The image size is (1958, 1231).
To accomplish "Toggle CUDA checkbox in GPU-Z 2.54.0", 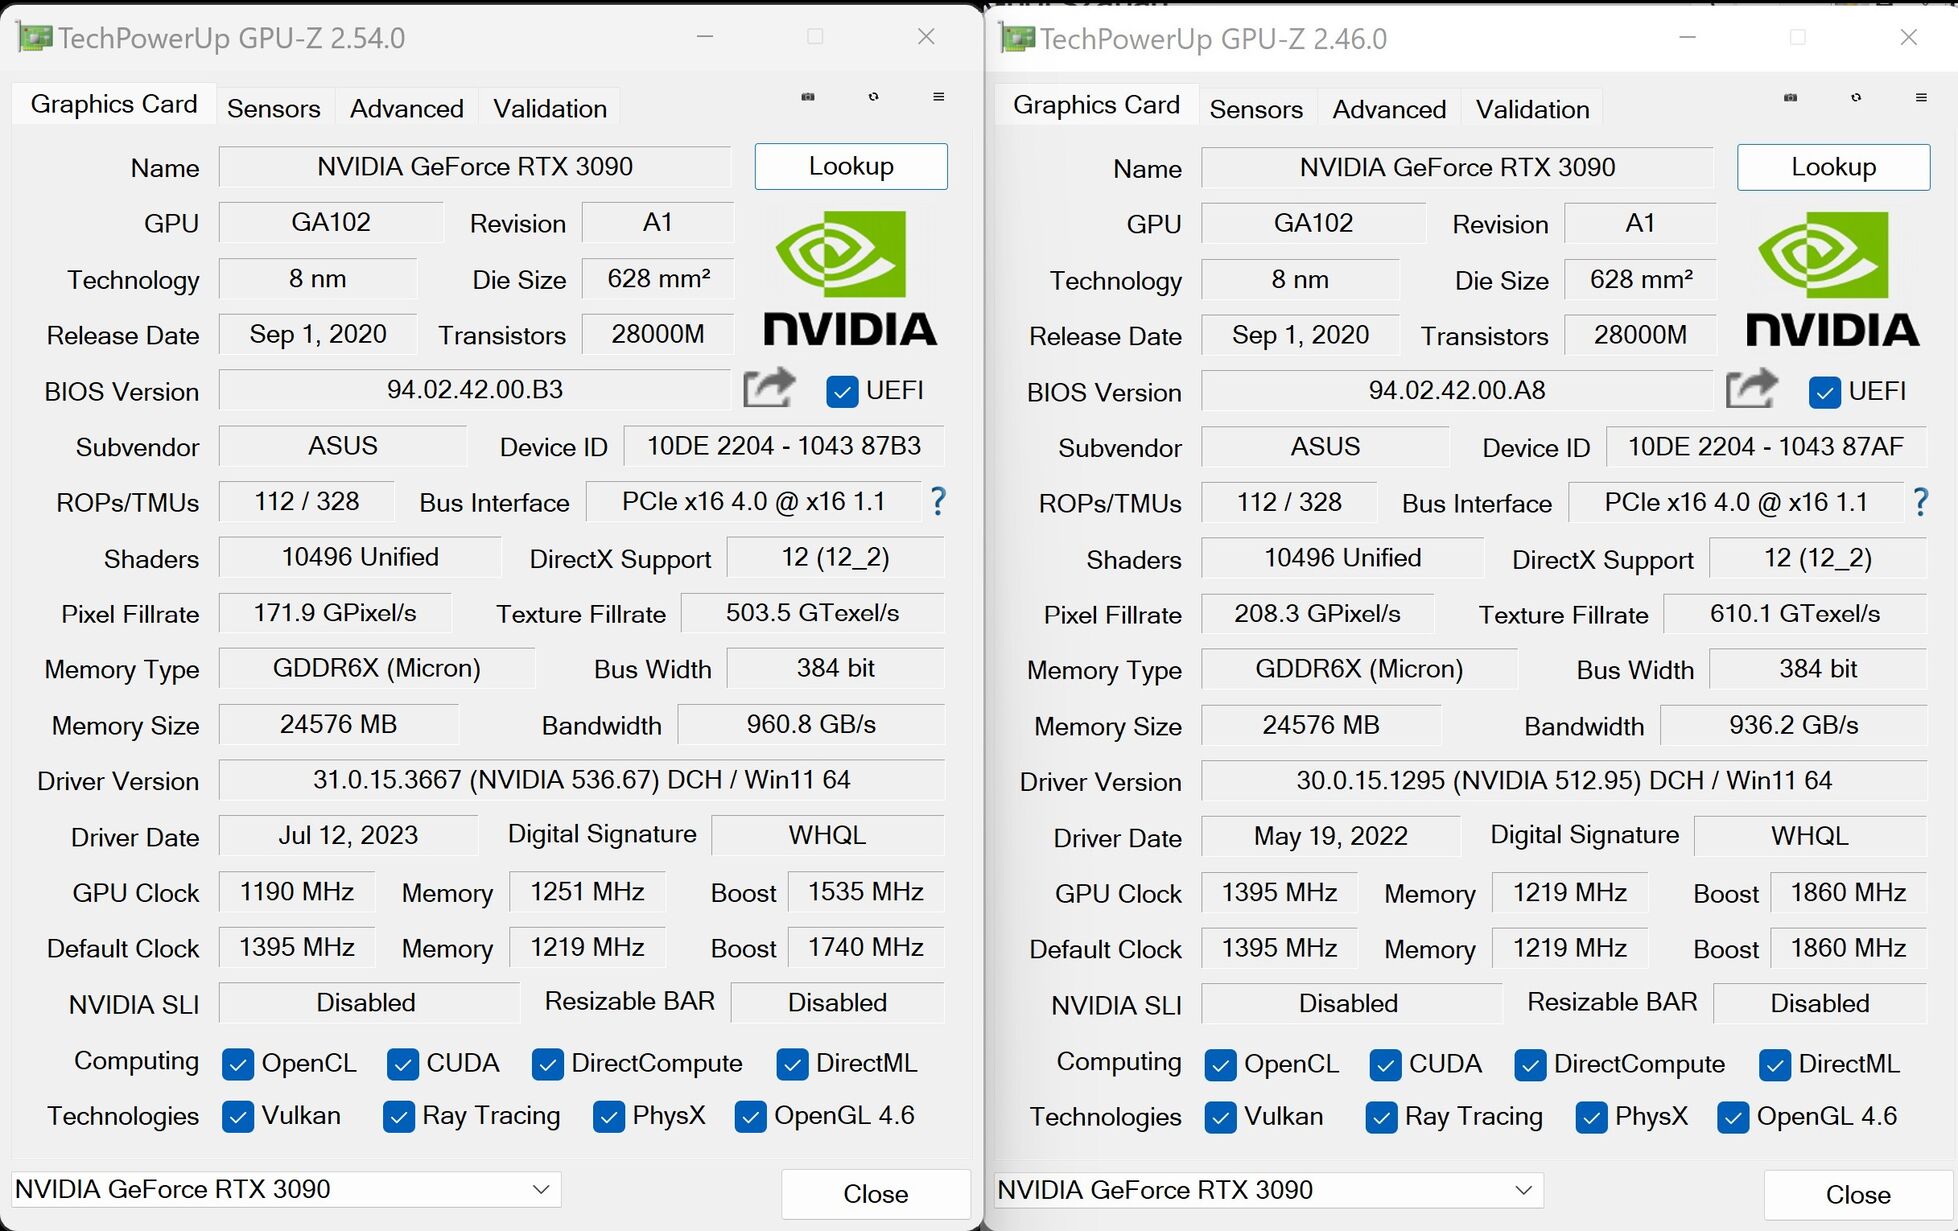I will point(403,1064).
